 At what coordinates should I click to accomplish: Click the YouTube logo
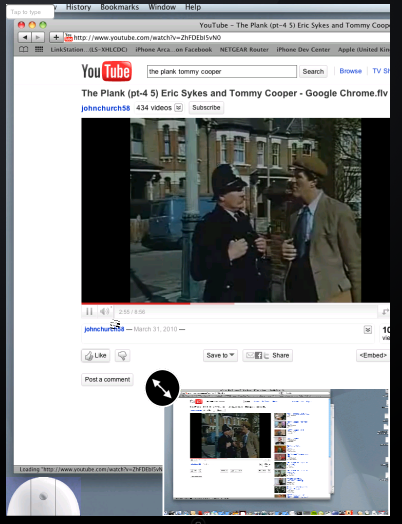tap(107, 71)
